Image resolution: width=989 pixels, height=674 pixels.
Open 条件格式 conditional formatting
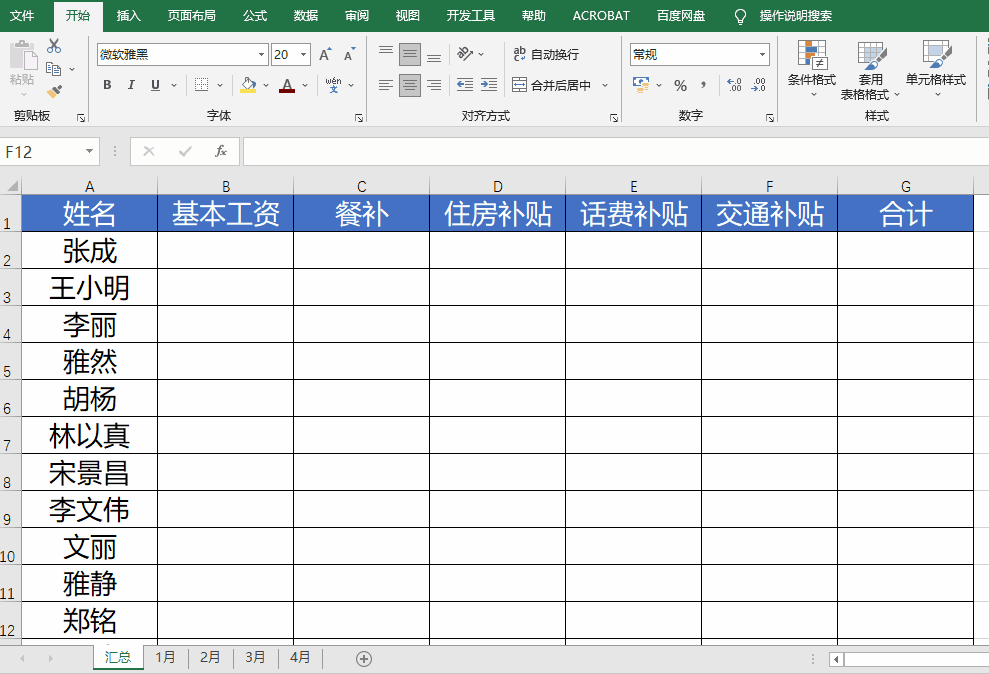point(812,69)
